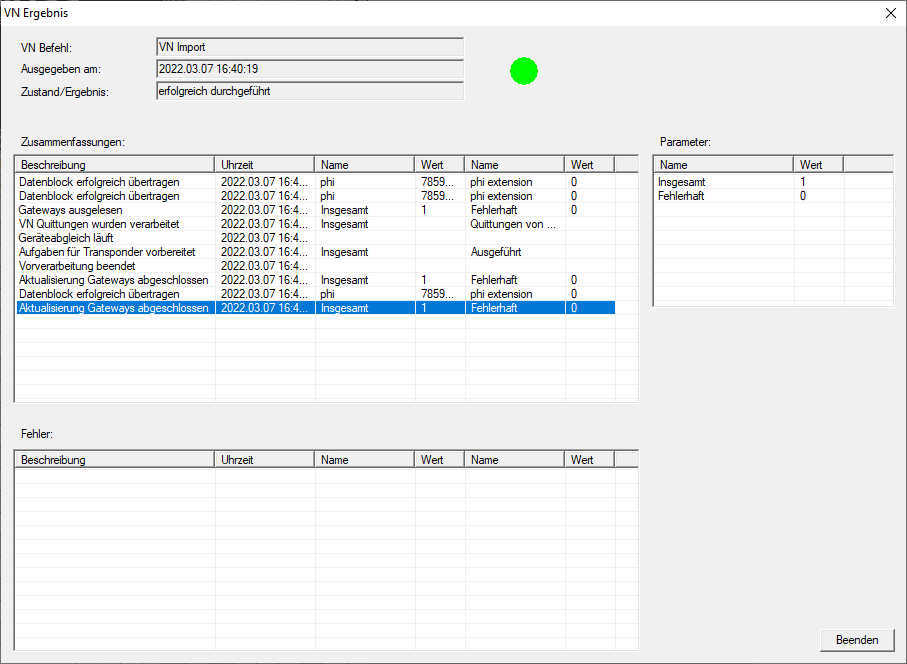Sort summaries by Beschreibung column header
The image size is (907, 664).
coord(115,165)
